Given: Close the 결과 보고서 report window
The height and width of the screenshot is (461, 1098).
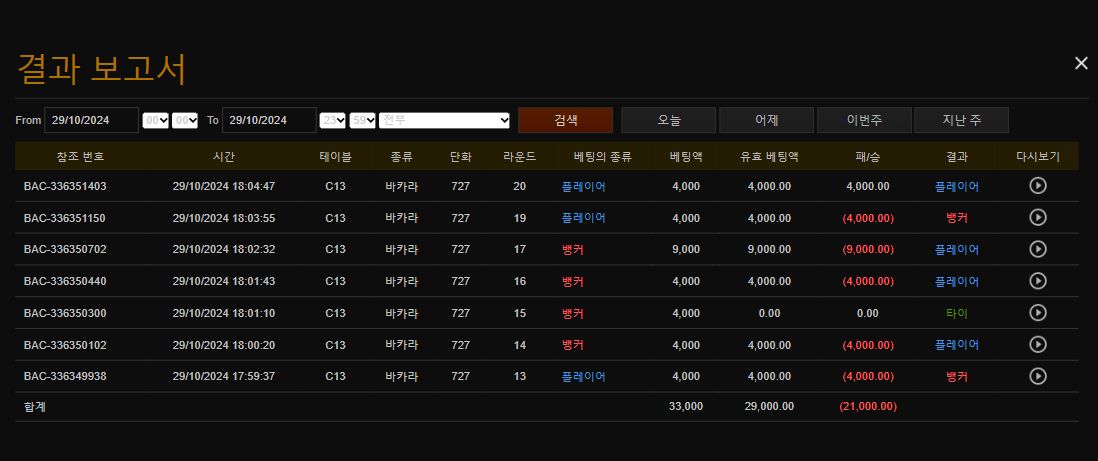Looking at the screenshot, I should [1080, 63].
